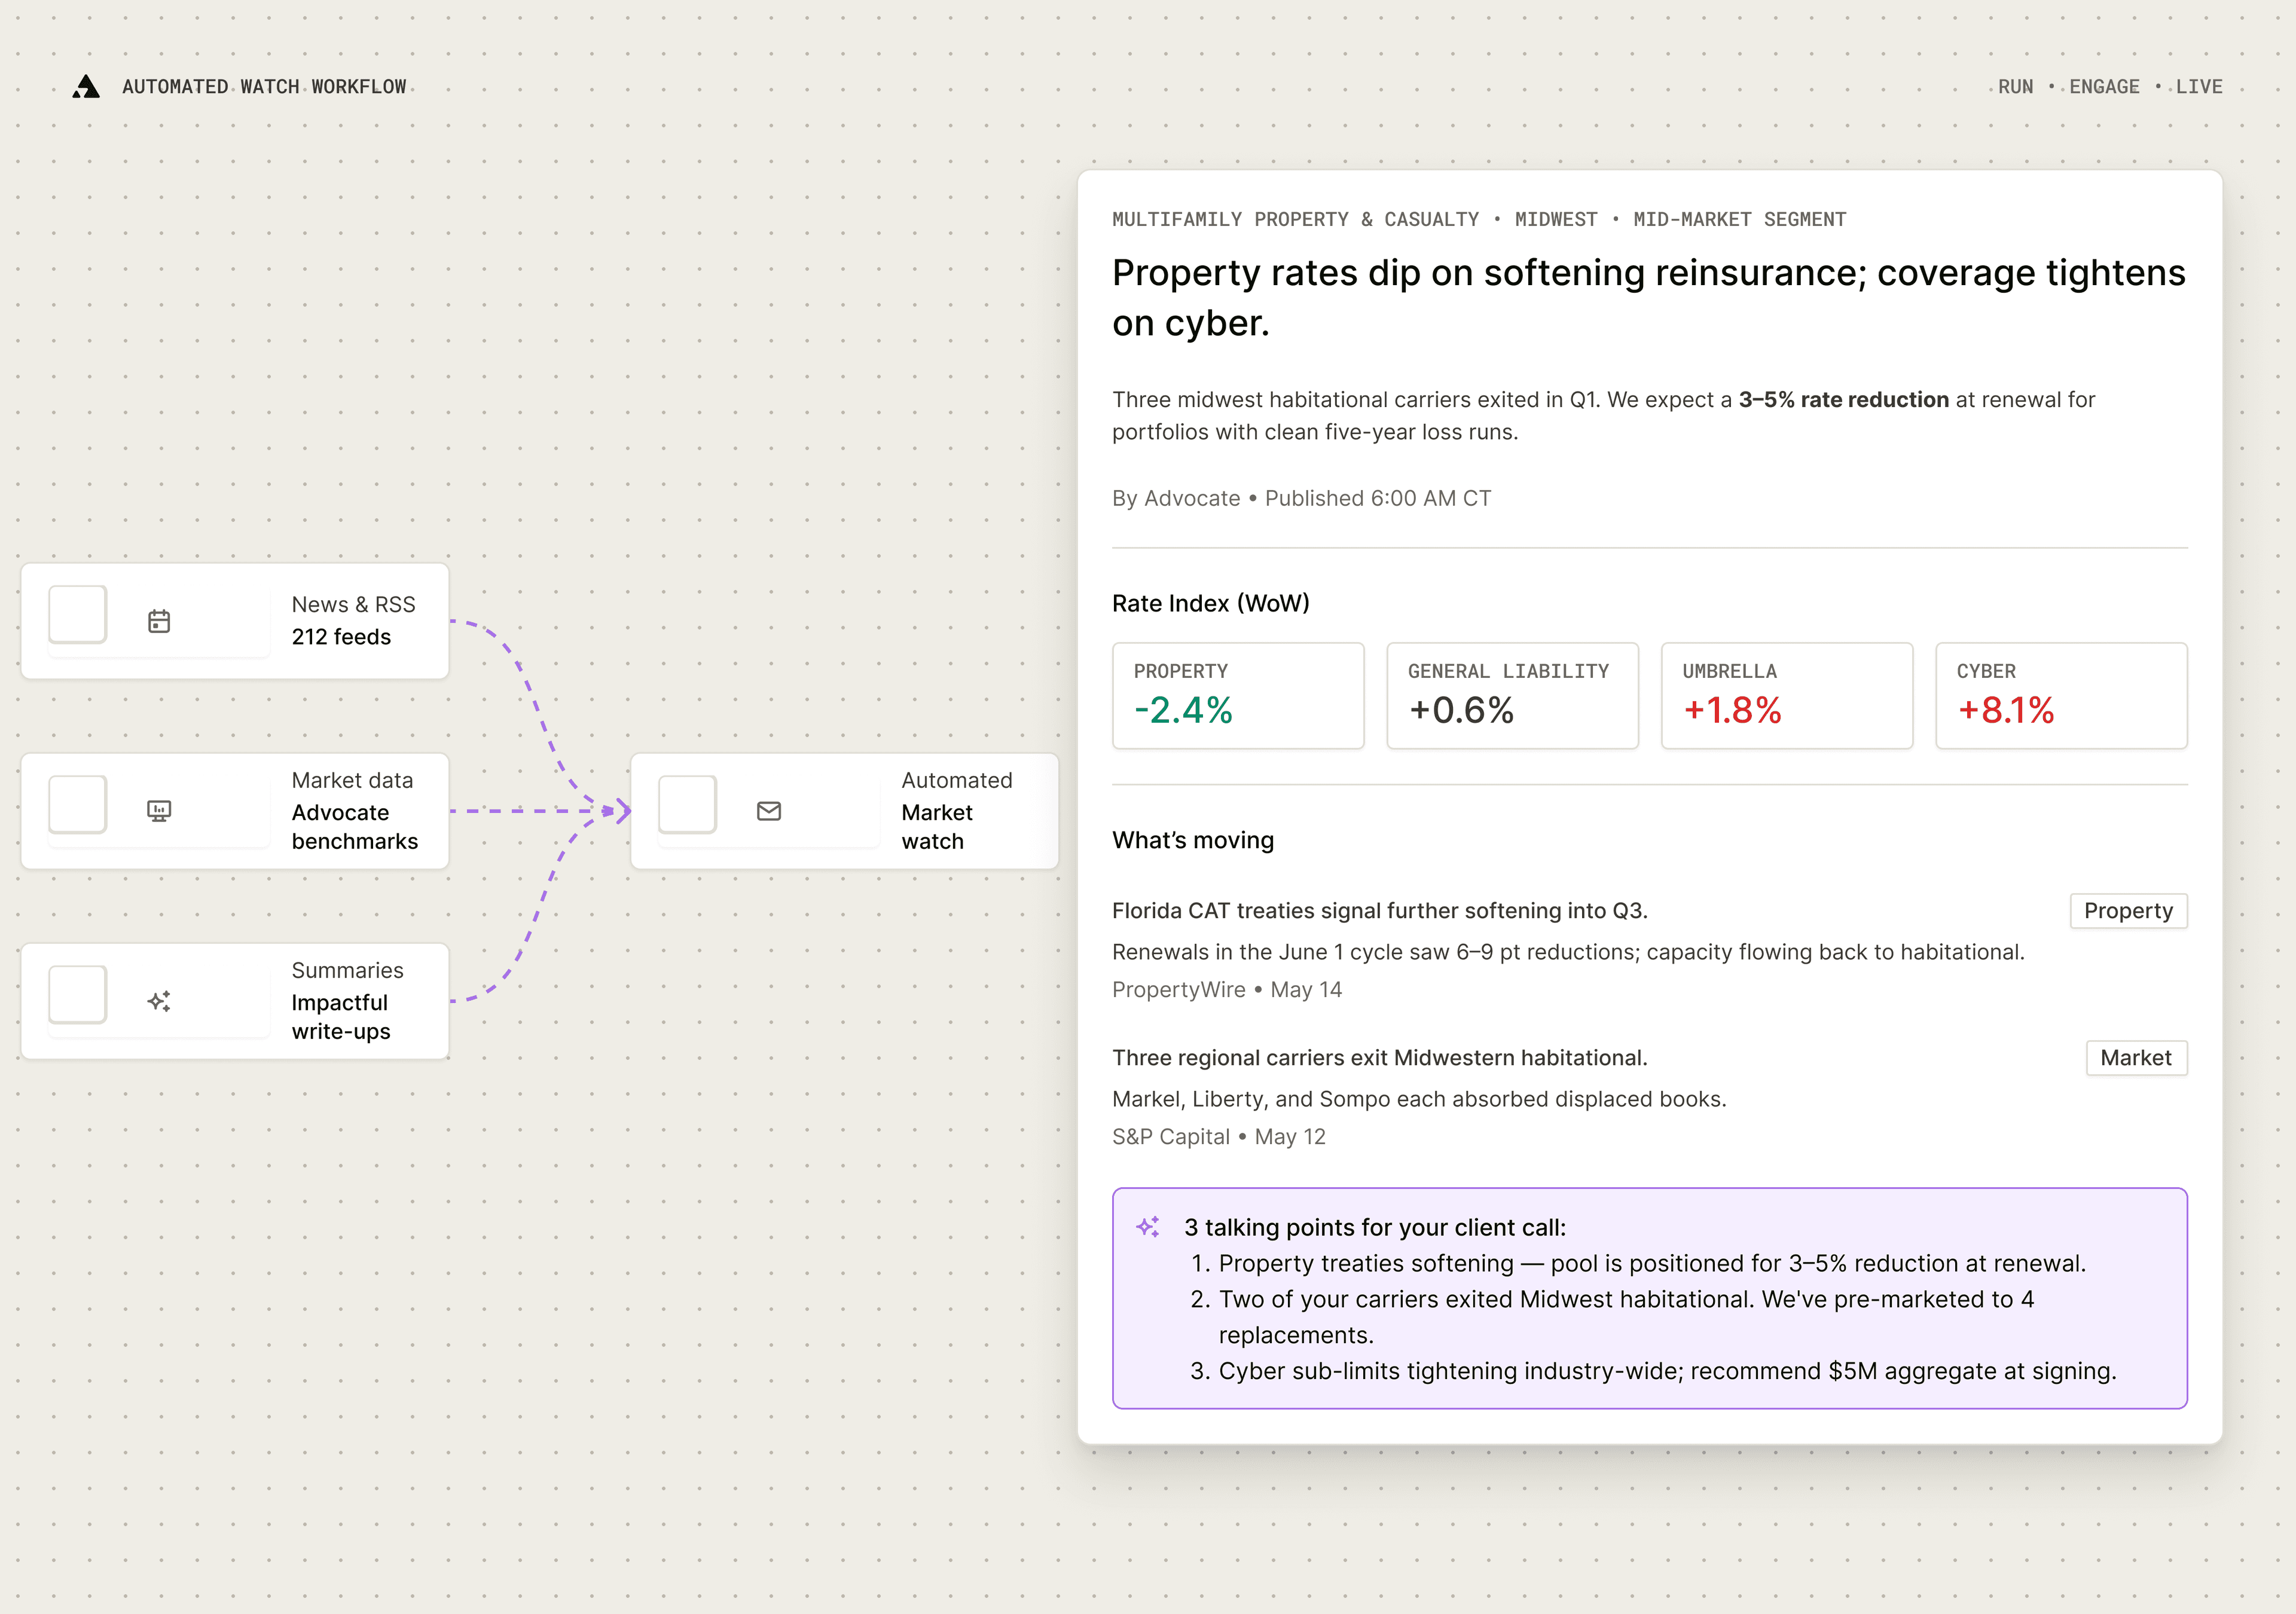2296x1614 pixels.
Task: Click the 'Markel, Liberty, and Sompo' summary line
Action: (x=1419, y=1099)
